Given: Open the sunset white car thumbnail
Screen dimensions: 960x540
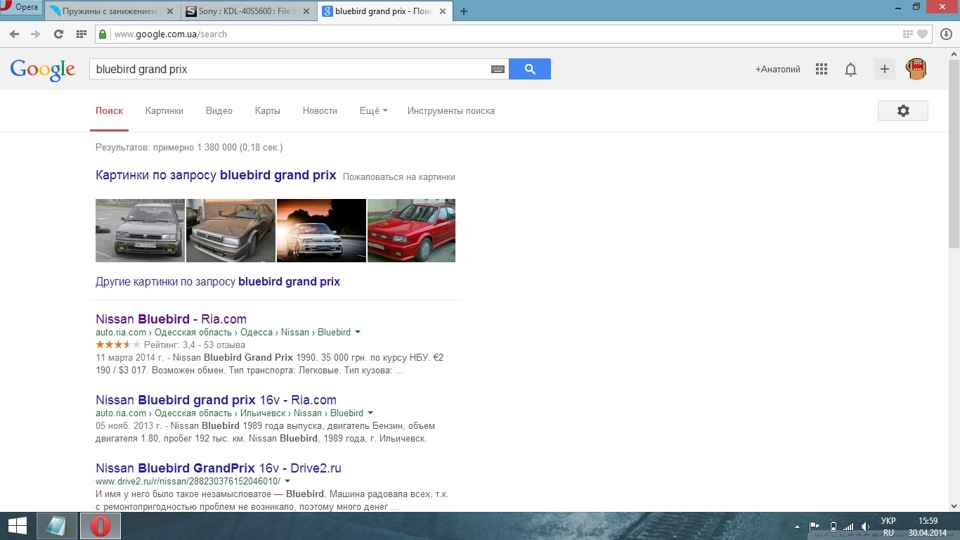Looking at the screenshot, I should coord(321,230).
